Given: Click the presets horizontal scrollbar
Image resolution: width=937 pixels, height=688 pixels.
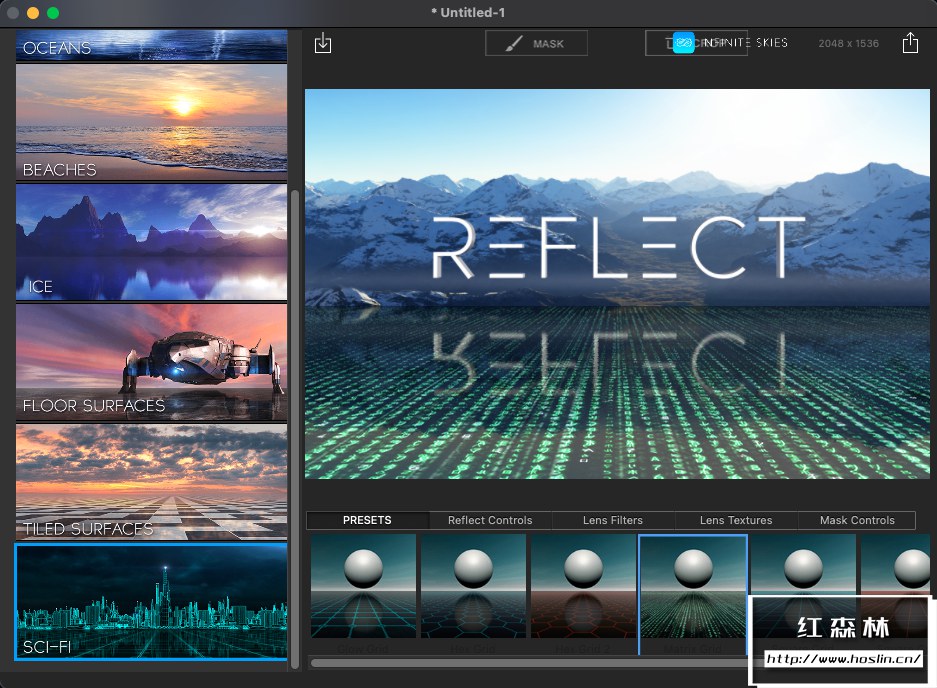Looking at the screenshot, I should [528, 662].
